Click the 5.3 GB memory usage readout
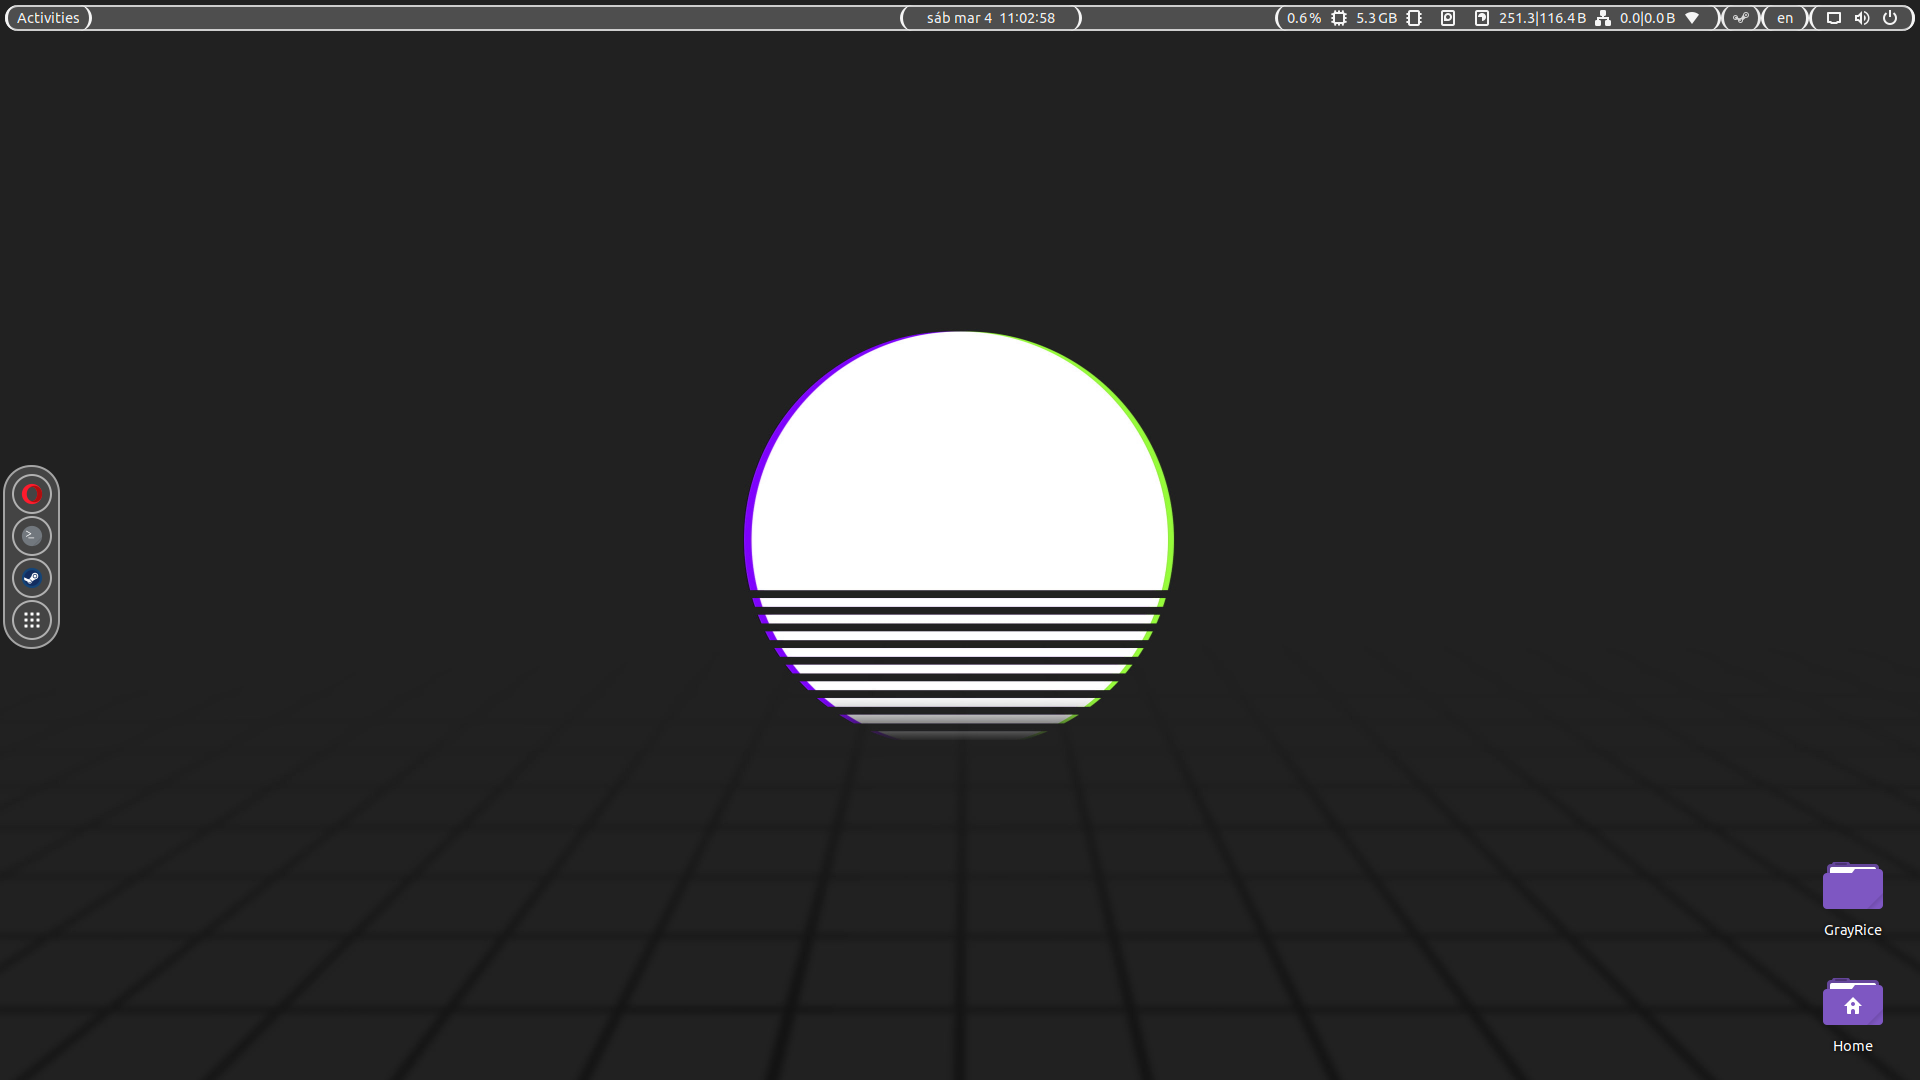This screenshot has height=1080, width=1920. click(1376, 18)
